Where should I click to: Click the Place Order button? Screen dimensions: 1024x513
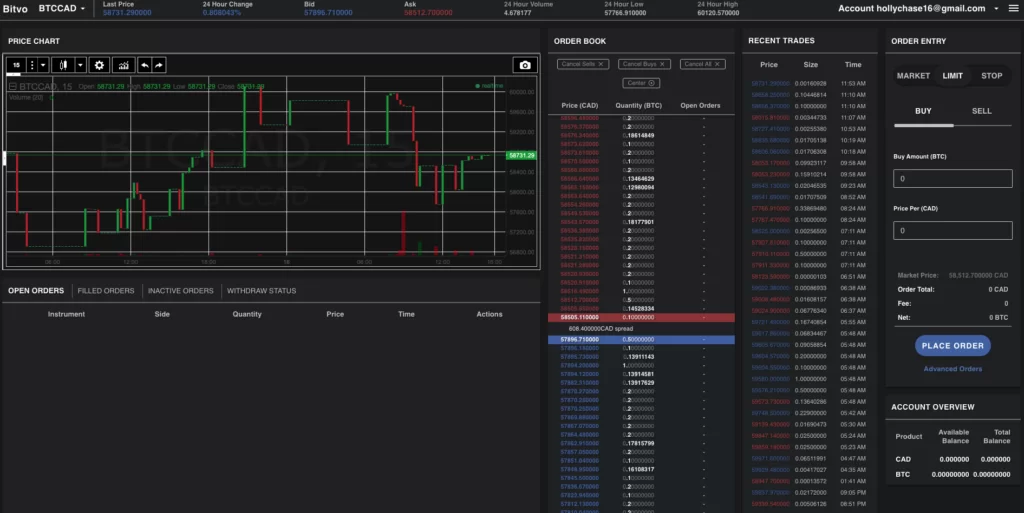tap(952, 345)
